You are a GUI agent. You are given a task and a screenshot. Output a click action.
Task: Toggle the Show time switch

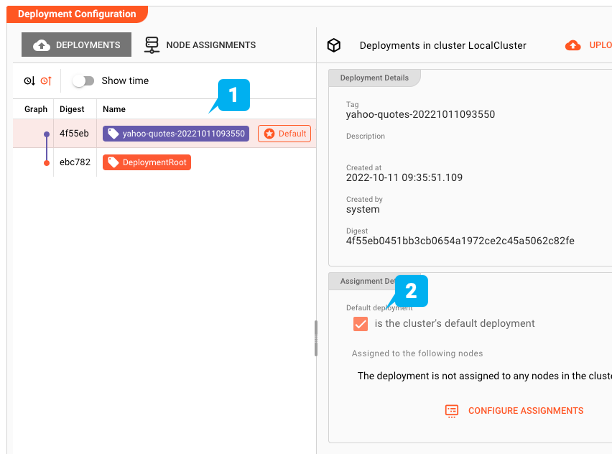click(83, 81)
